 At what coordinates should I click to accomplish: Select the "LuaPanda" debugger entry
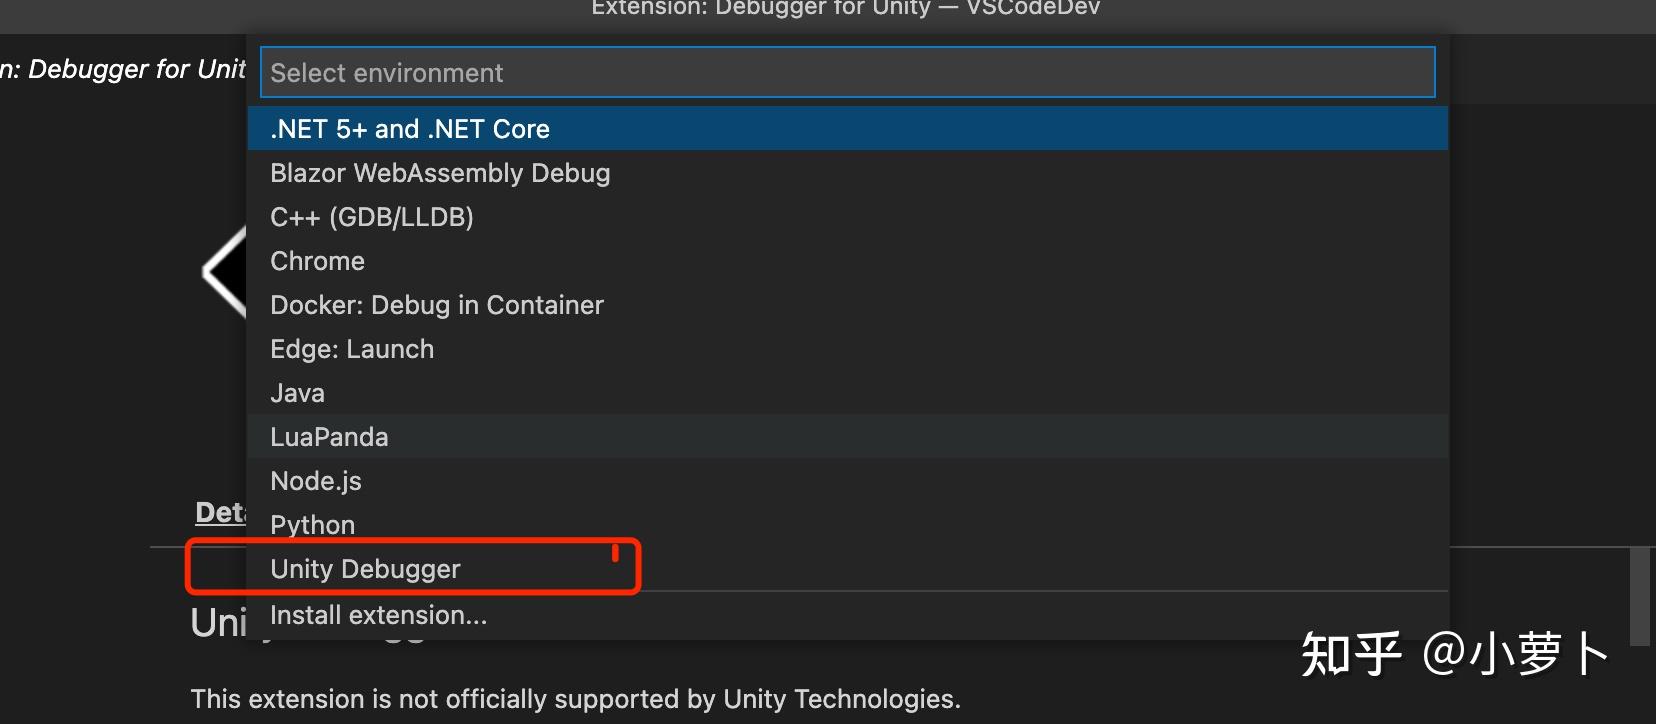[x=329, y=436]
